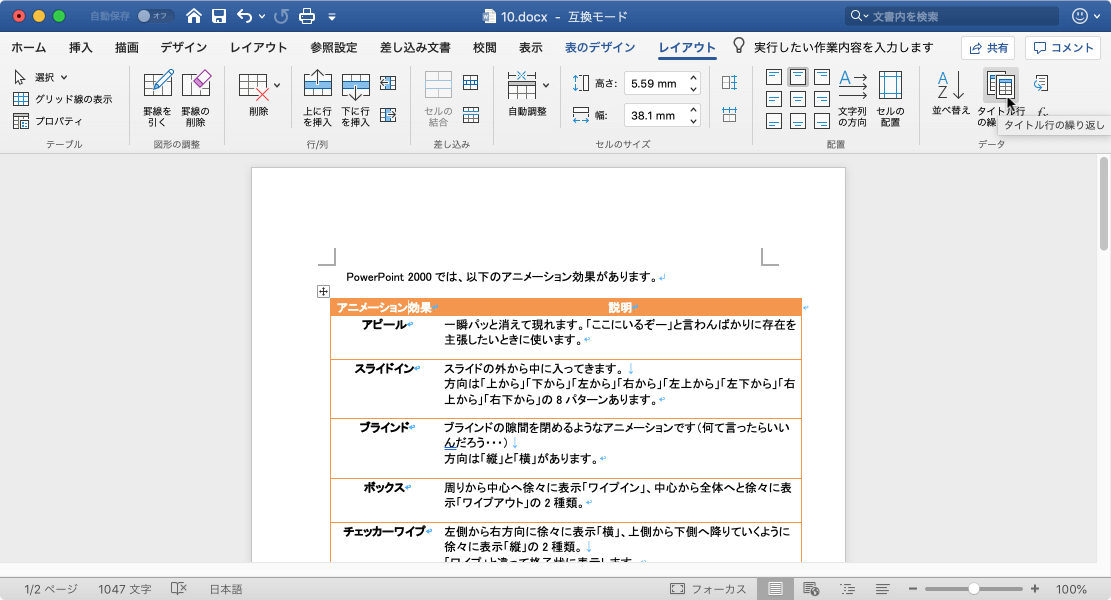Viewport: 1111px width, 600px height.
Task: Open the 選択 dropdown in the テーブル group
Action: pyautogui.click(x=43, y=77)
